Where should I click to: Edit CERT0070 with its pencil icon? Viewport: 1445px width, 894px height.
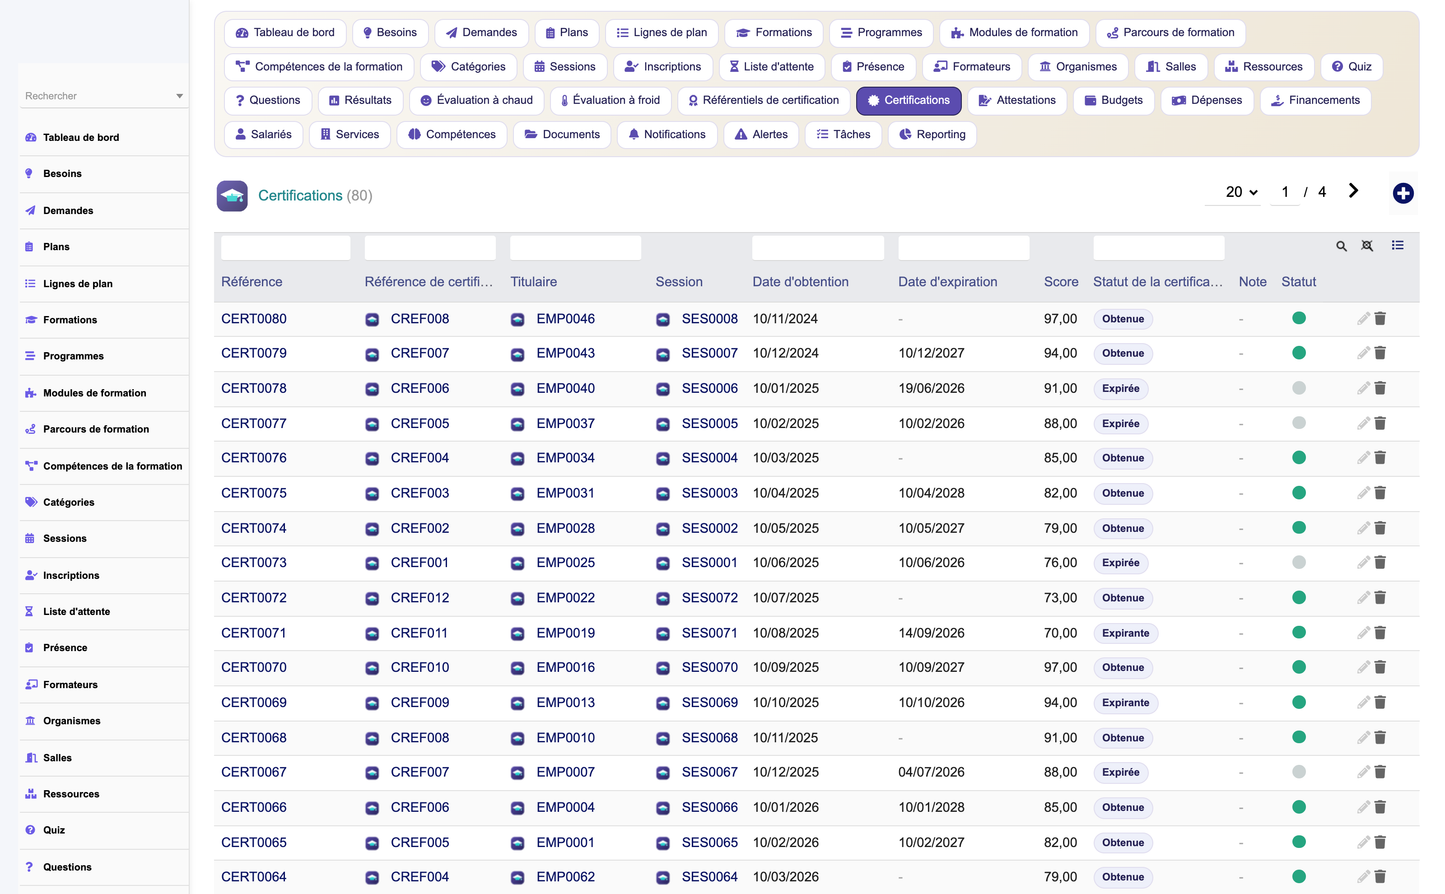(x=1363, y=667)
